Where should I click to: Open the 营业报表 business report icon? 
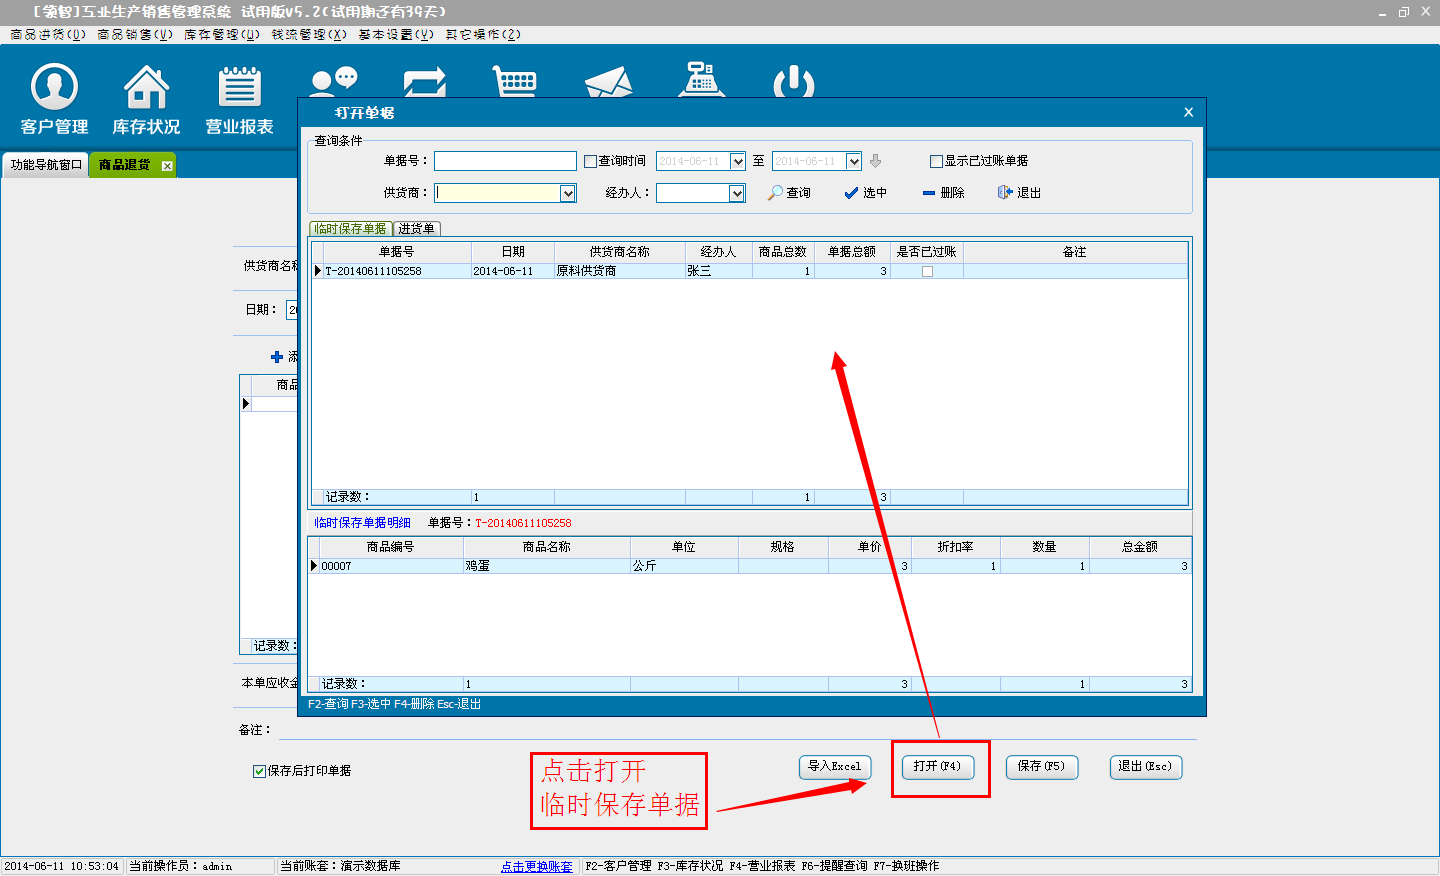coord(239,88)
